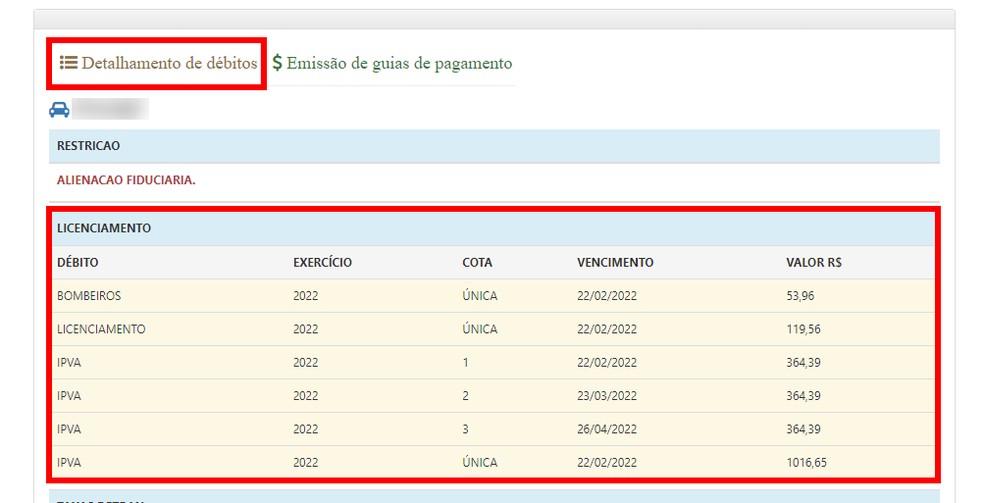This screenshot has height=503, width=984.
Task: Click the blurred license plate field
Action: click(110, 109)
